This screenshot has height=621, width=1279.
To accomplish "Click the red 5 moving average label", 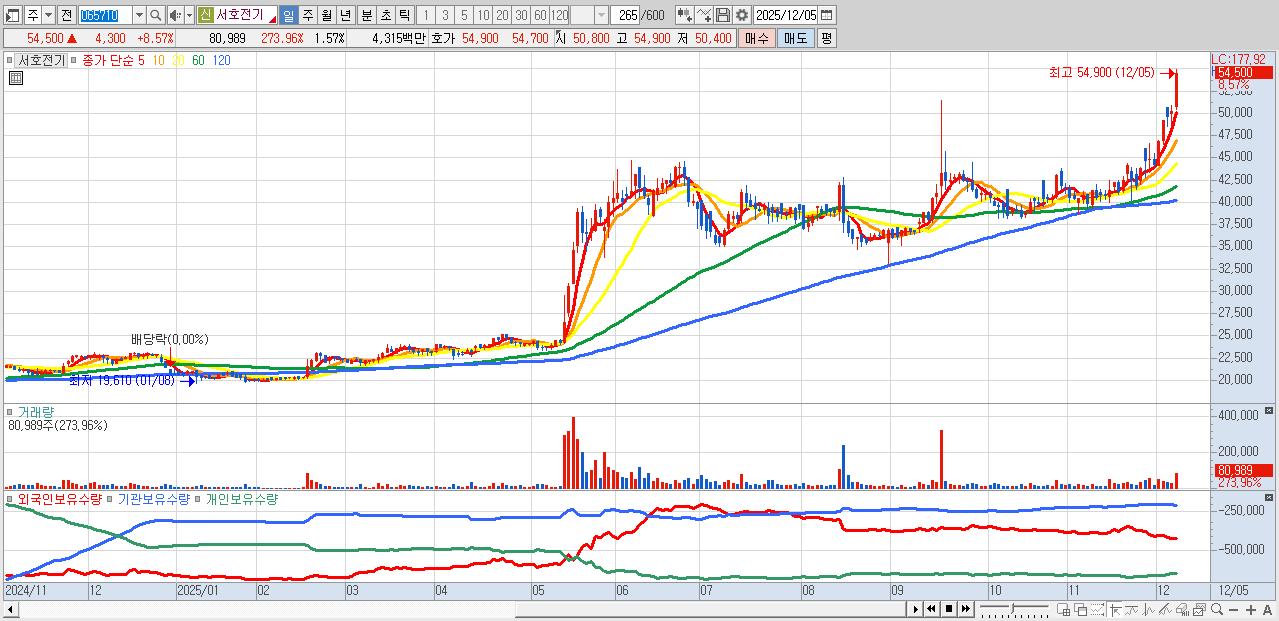I will (141, 60).
